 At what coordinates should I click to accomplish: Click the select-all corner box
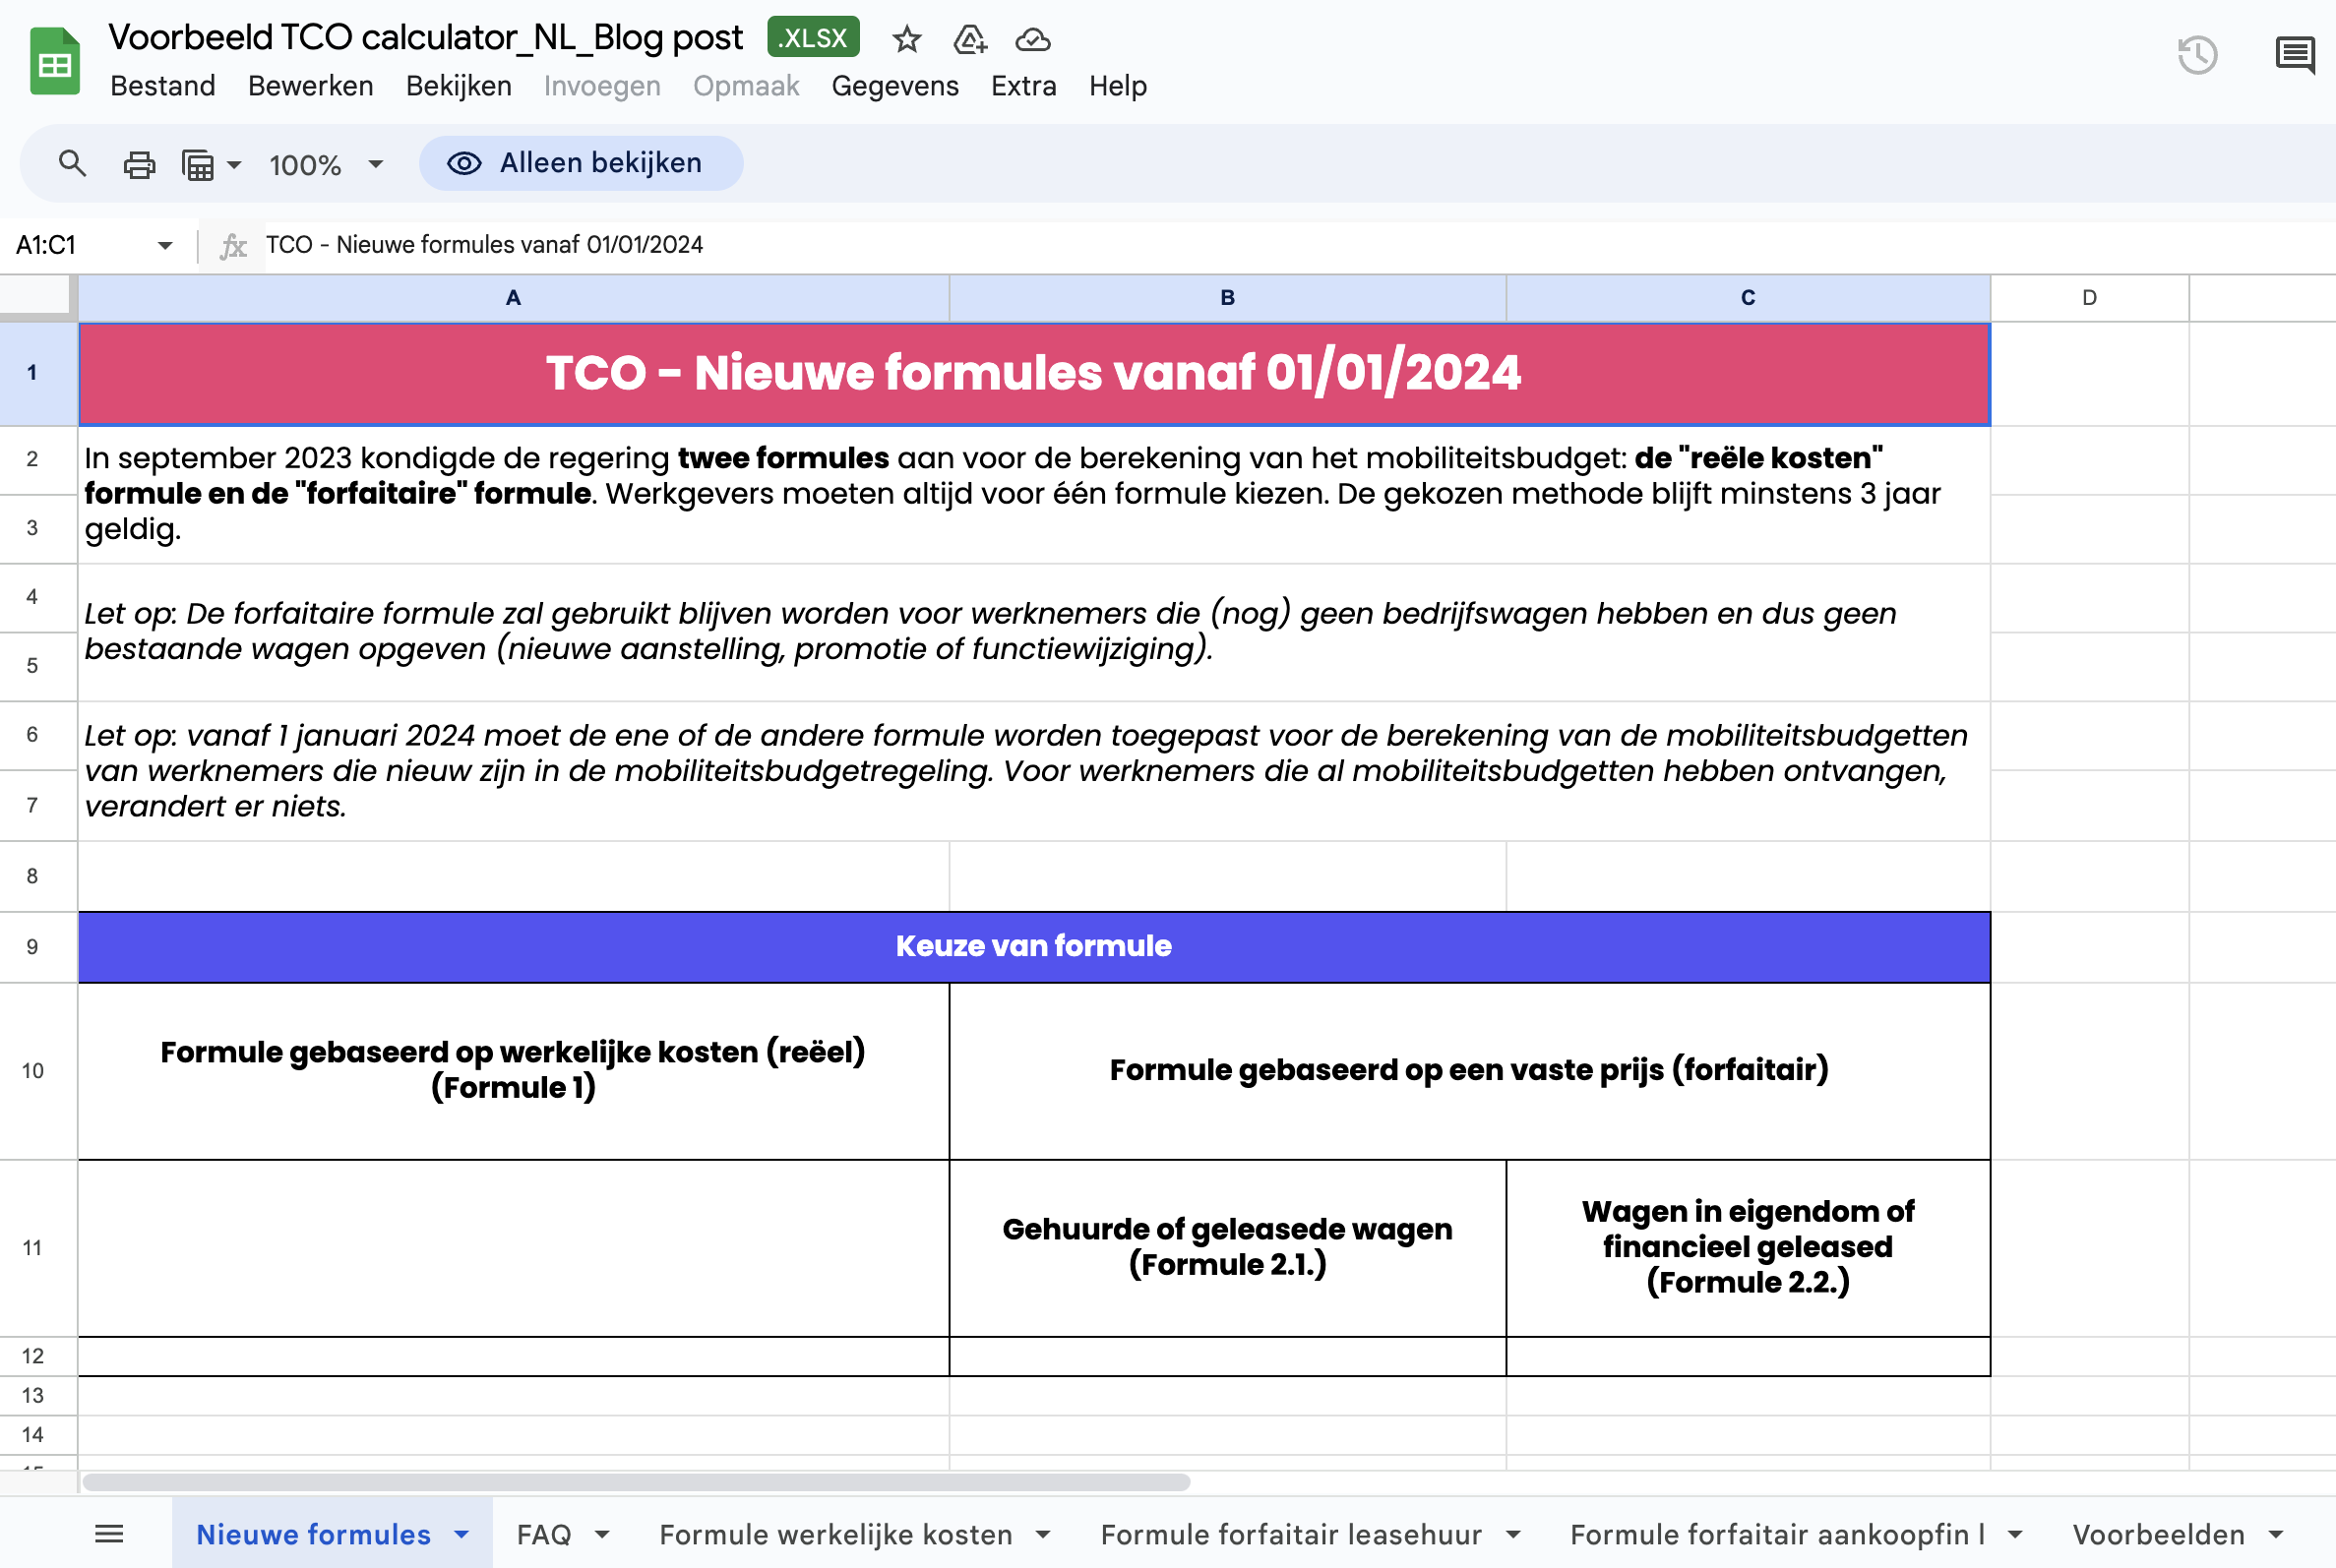click(38, 297)
